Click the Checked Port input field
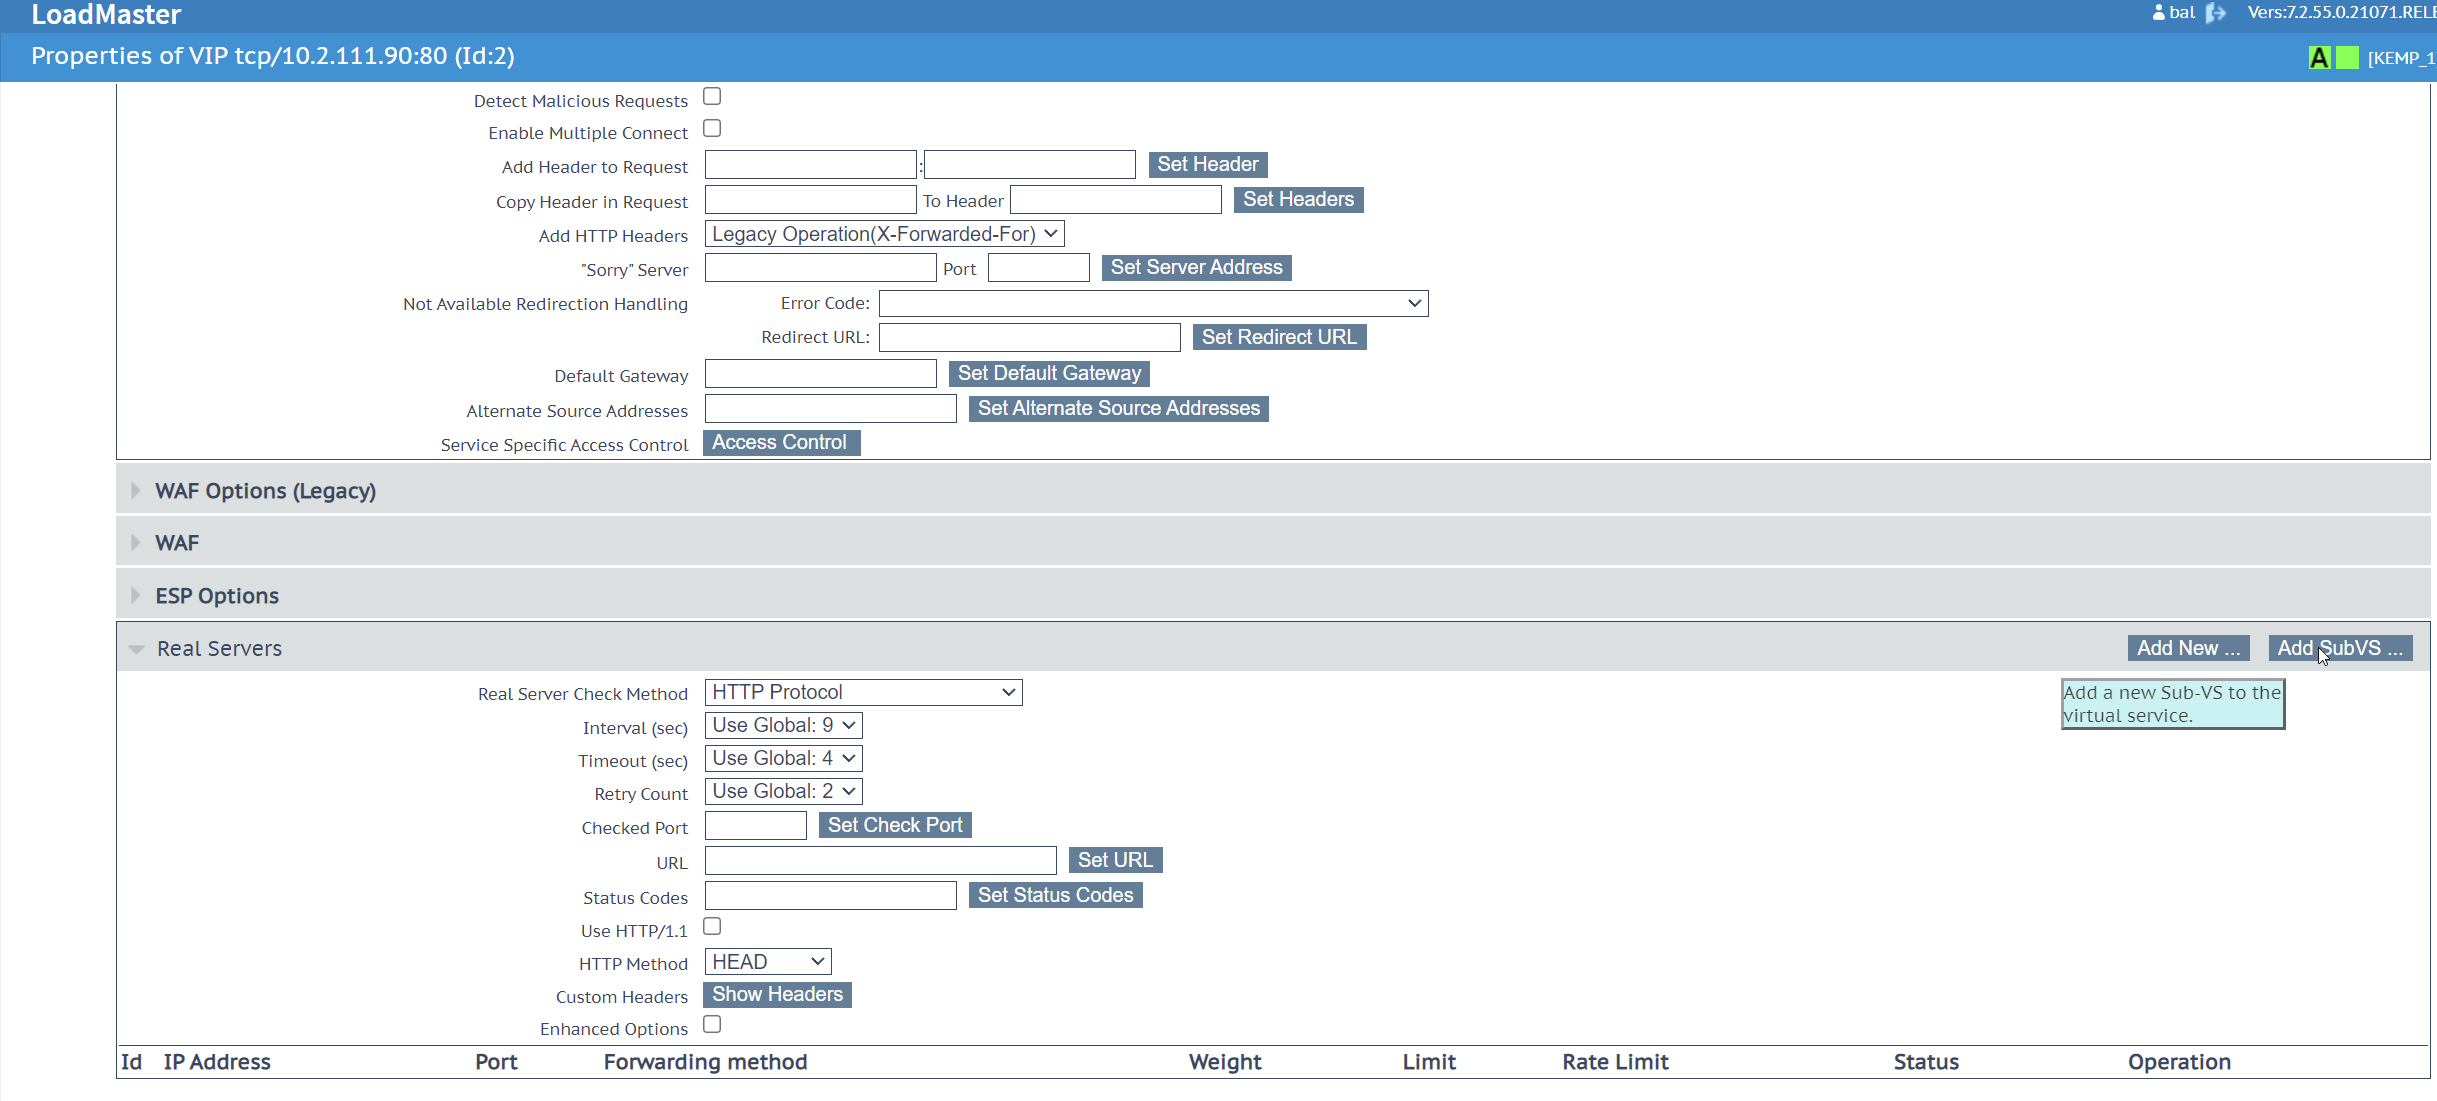This screenshot has height=1101, width=2437. point(755,826)
